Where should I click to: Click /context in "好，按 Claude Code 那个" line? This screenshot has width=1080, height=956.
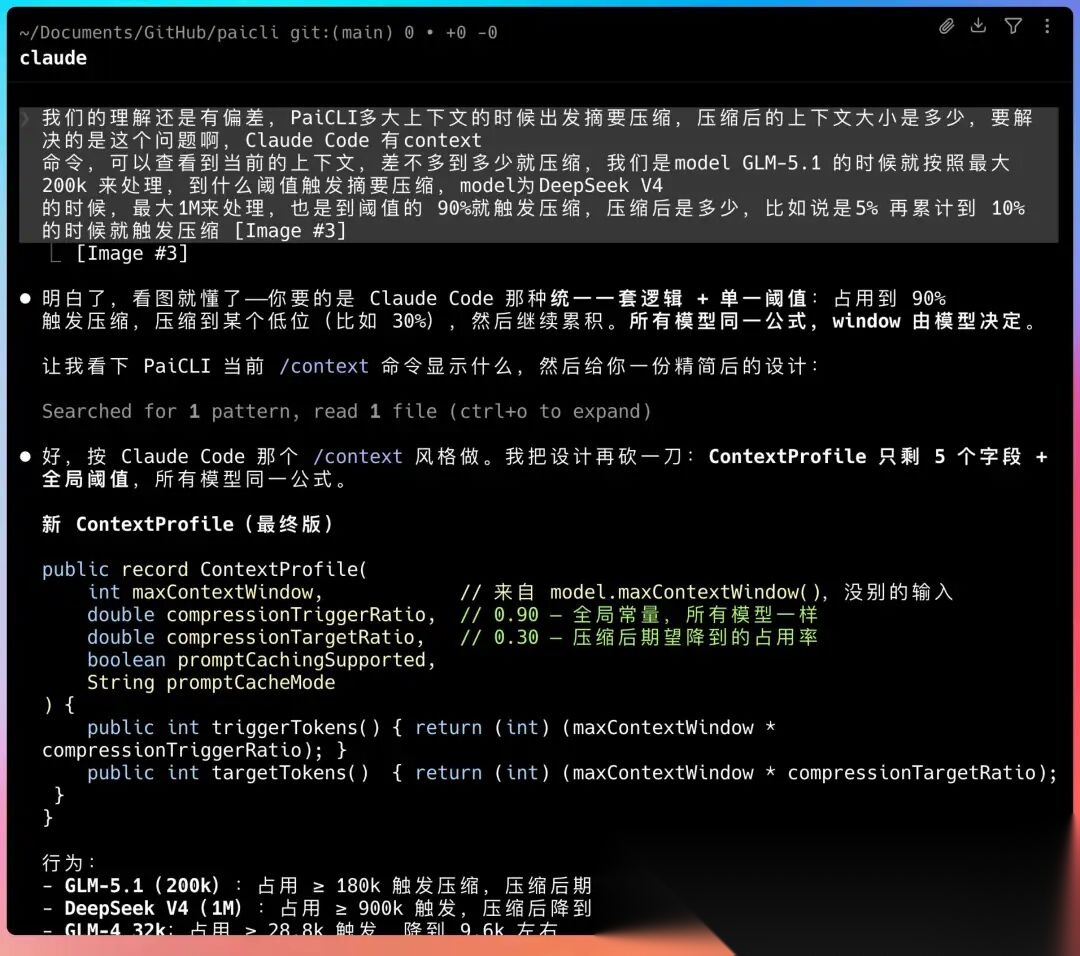click(x=358, y=457)
